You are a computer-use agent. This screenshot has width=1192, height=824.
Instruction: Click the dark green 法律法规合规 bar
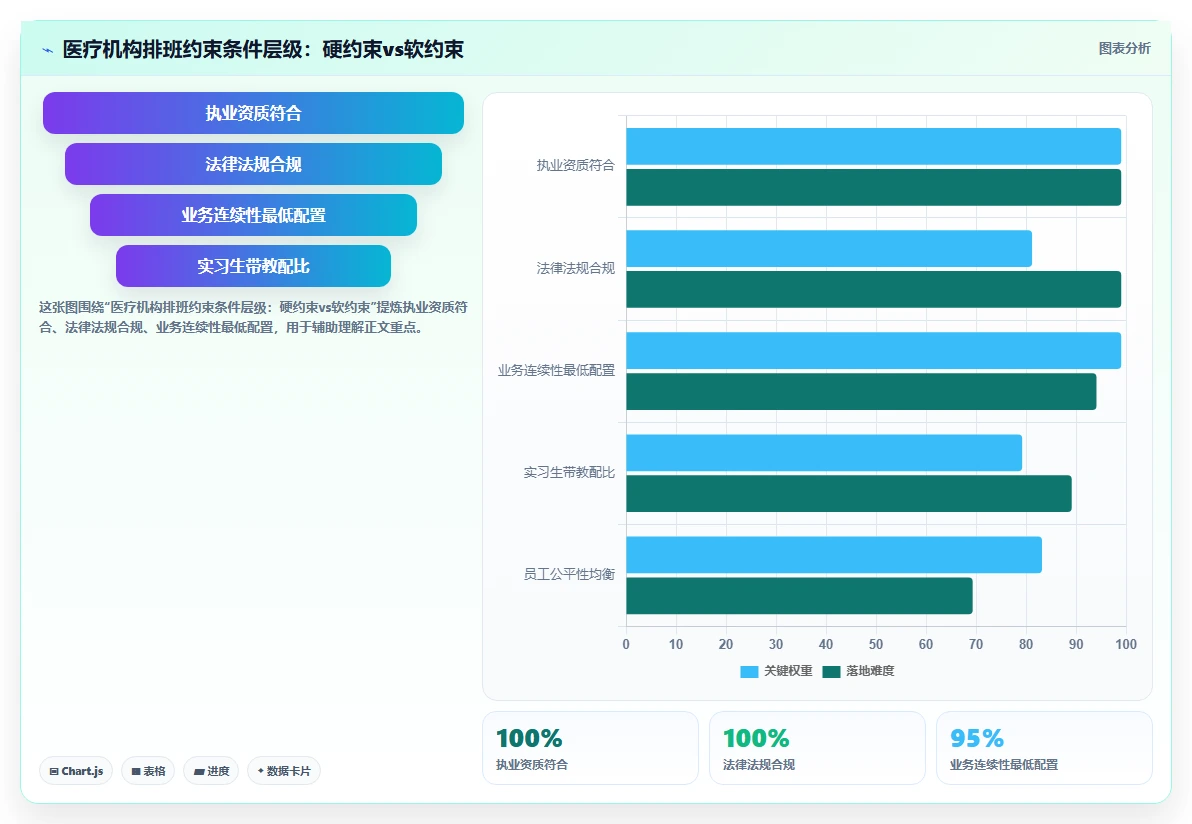coord(873,290)
